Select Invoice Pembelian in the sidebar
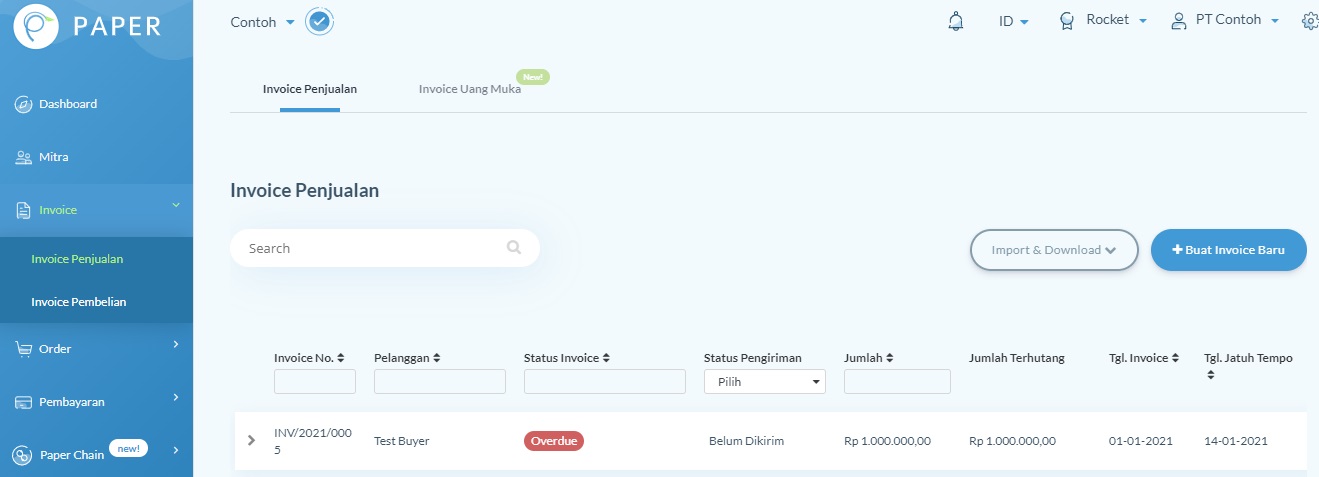1319x477 pixels. [x=79, y=302]
